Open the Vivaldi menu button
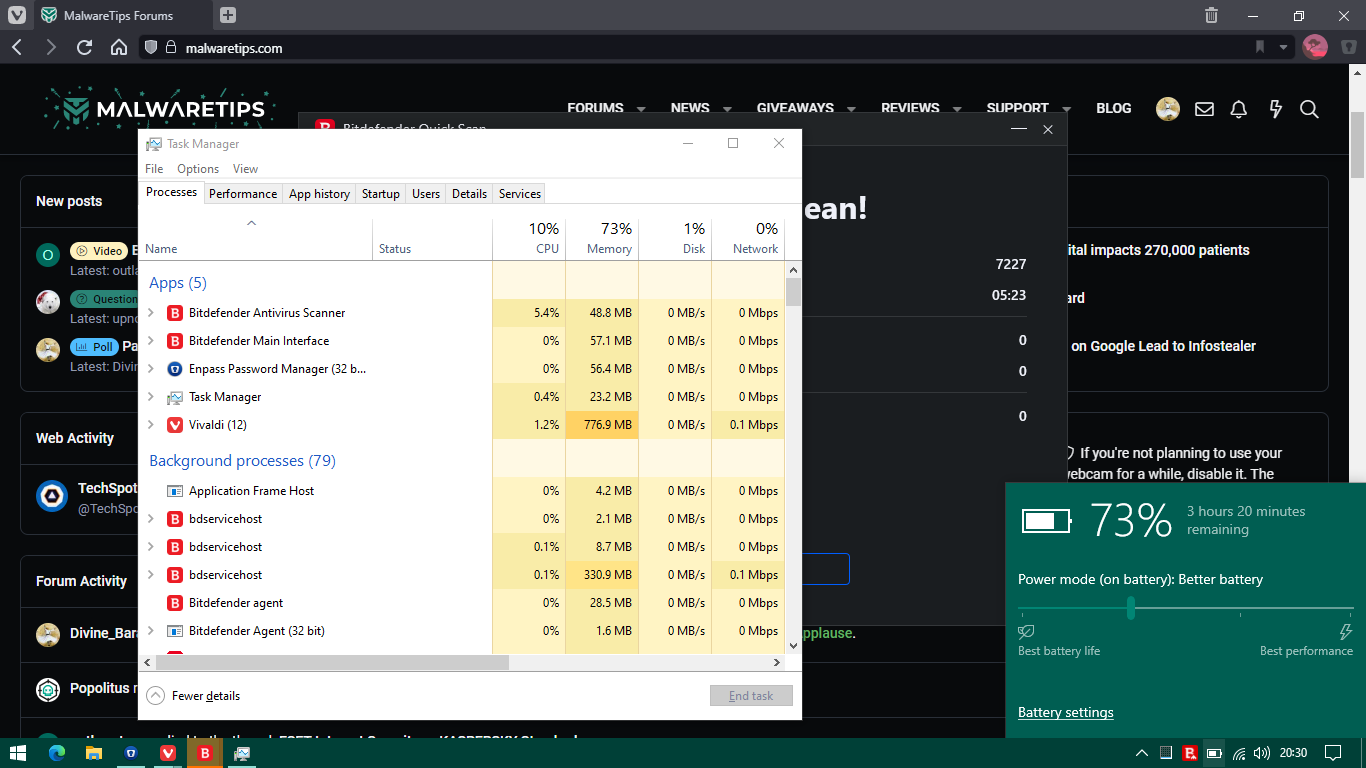 tap(17, 15)
